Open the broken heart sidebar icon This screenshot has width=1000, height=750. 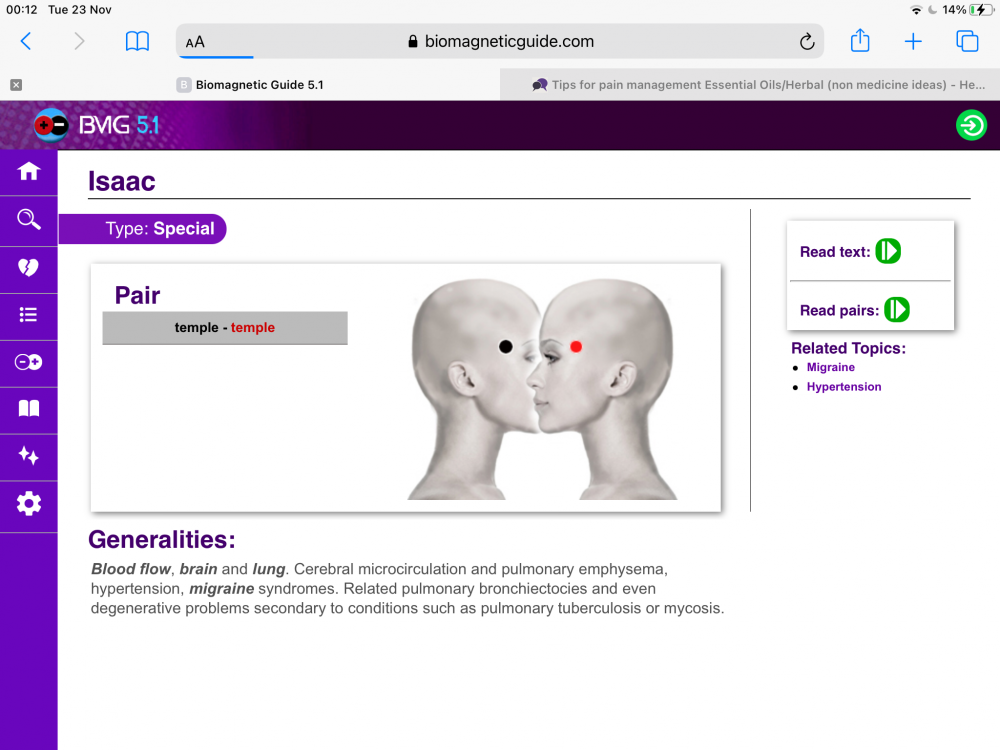pyautogui.click(x=28, y=267)
